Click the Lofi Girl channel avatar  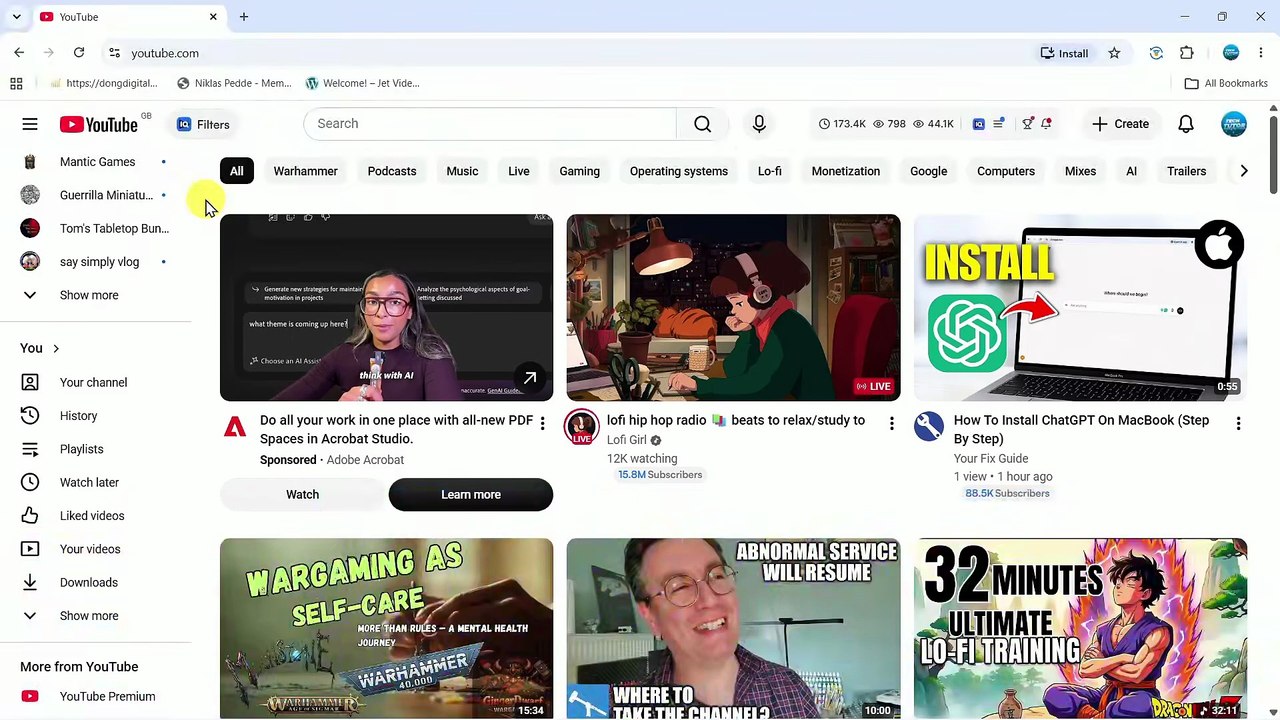(x=582, y=427)
